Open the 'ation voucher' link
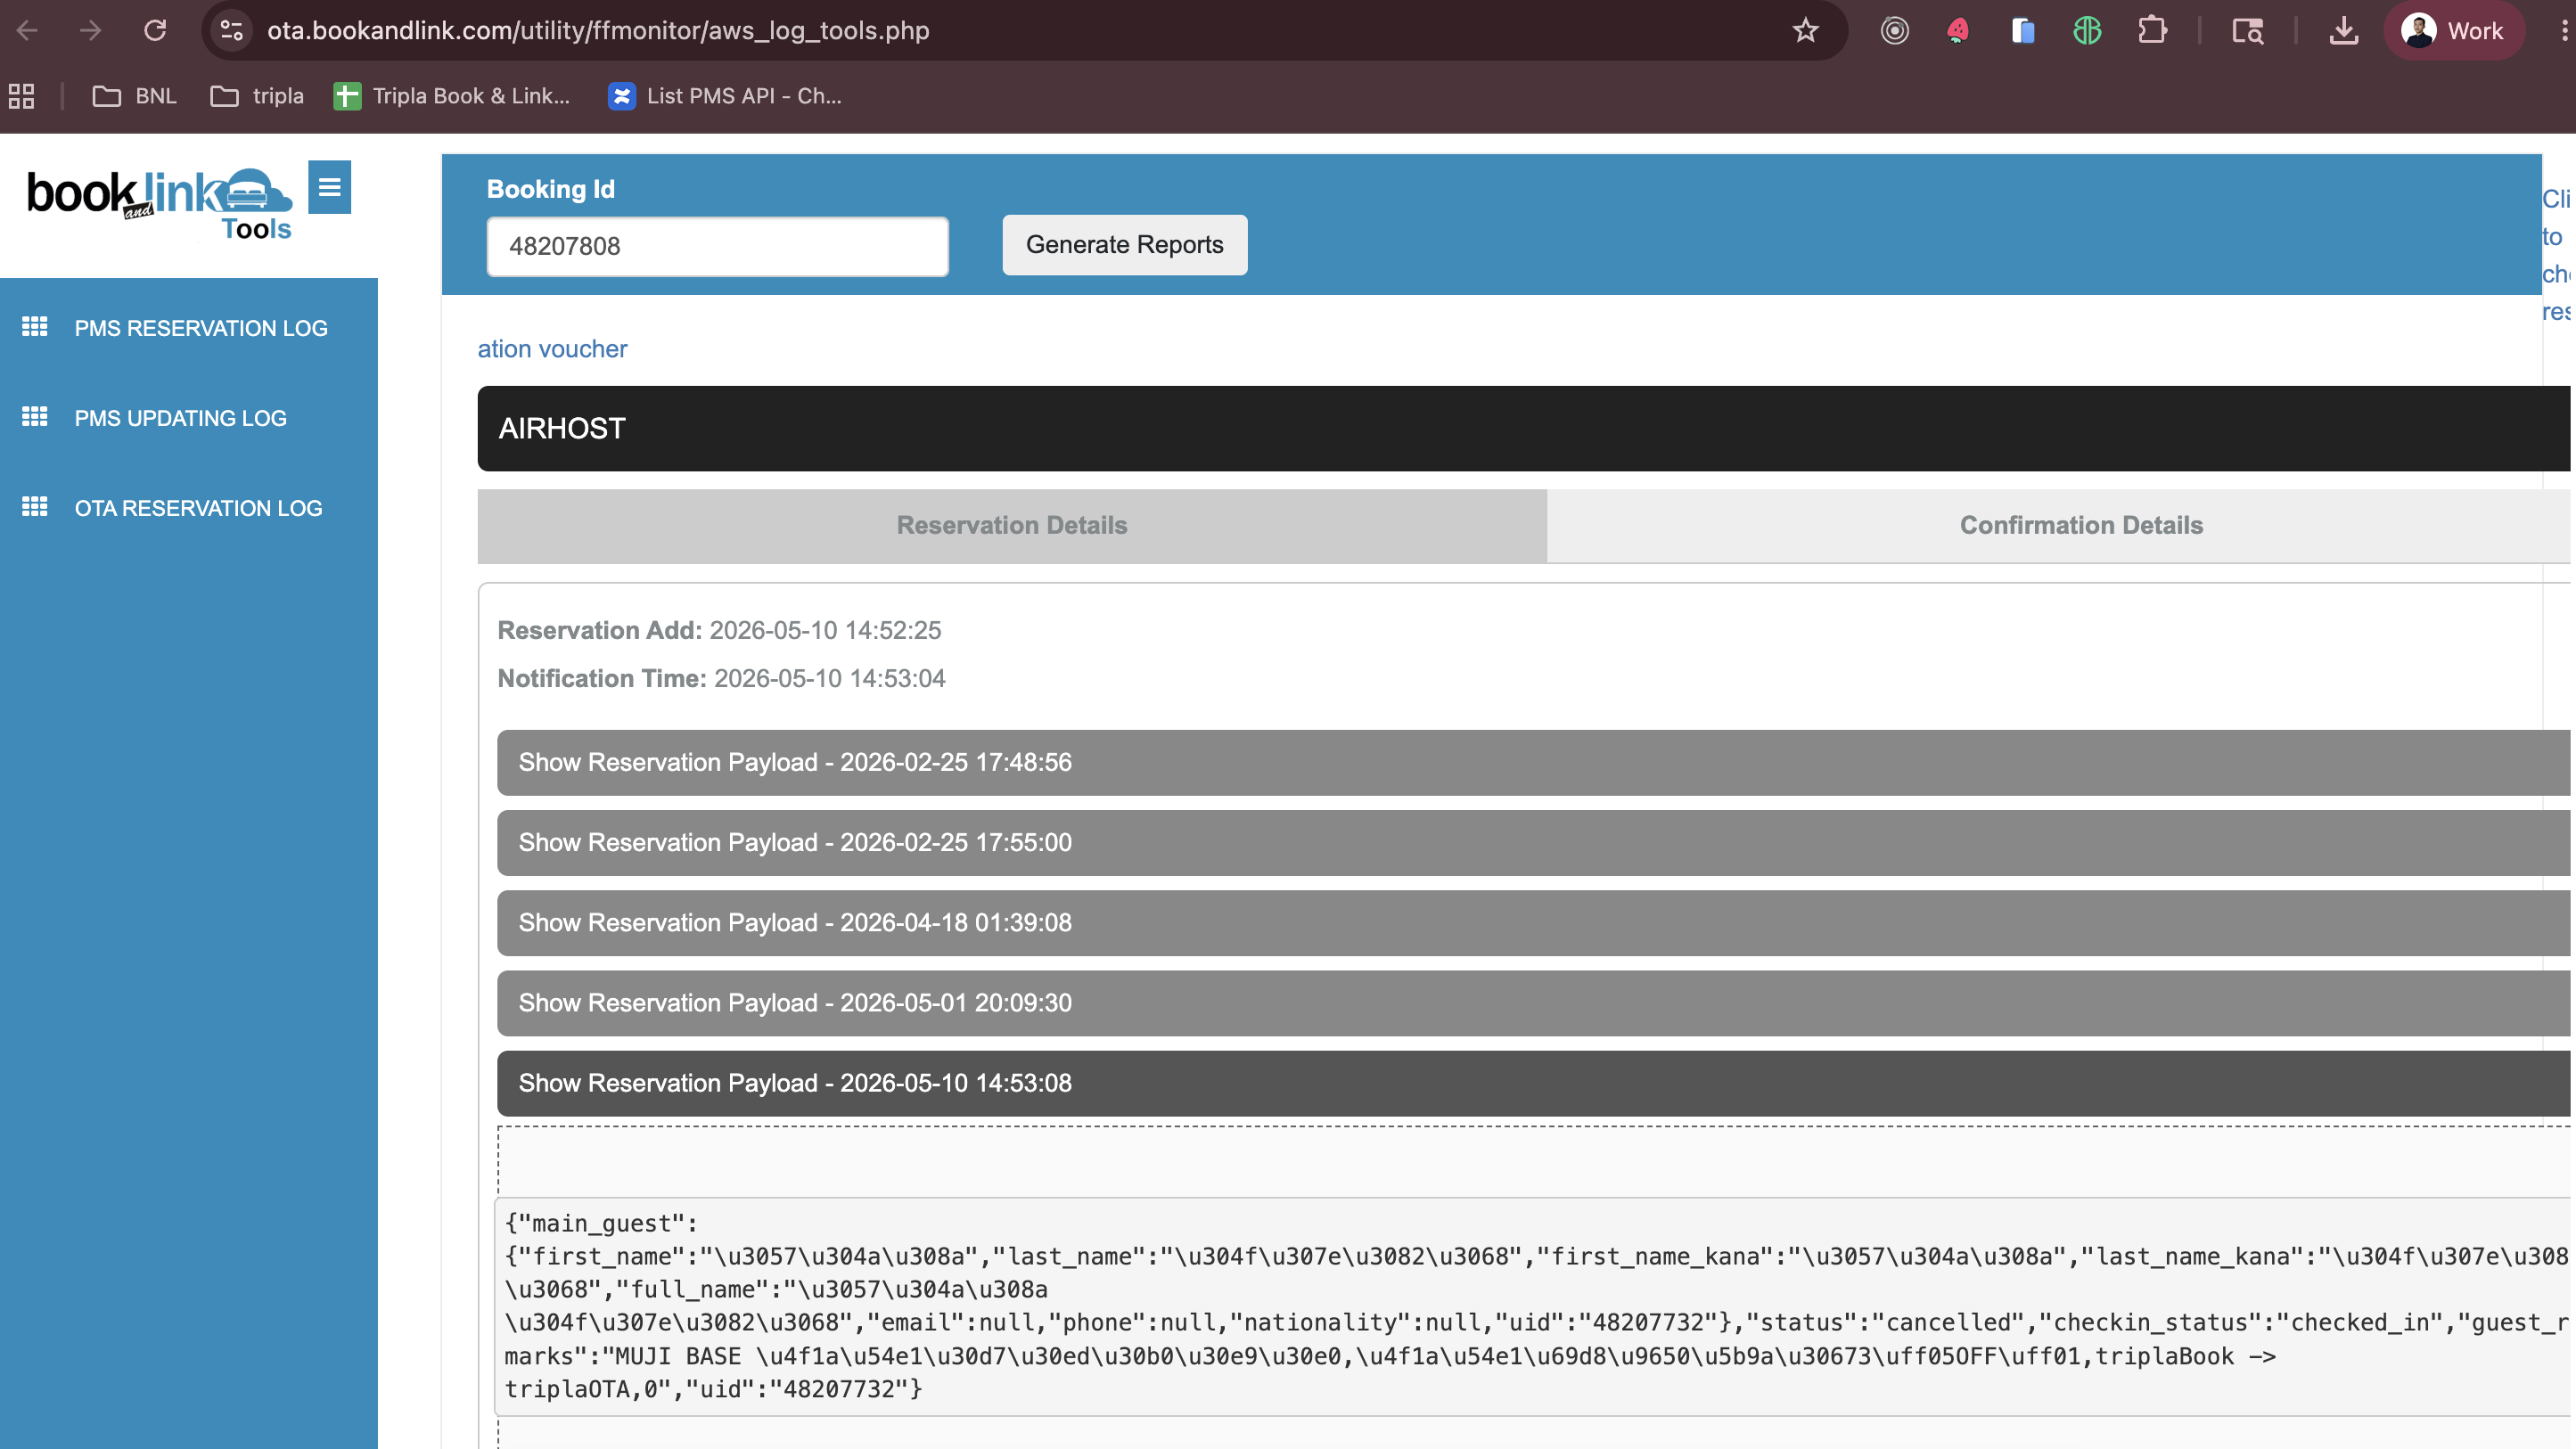The height and width of the screenshot is (1449, 2576). 552,349
